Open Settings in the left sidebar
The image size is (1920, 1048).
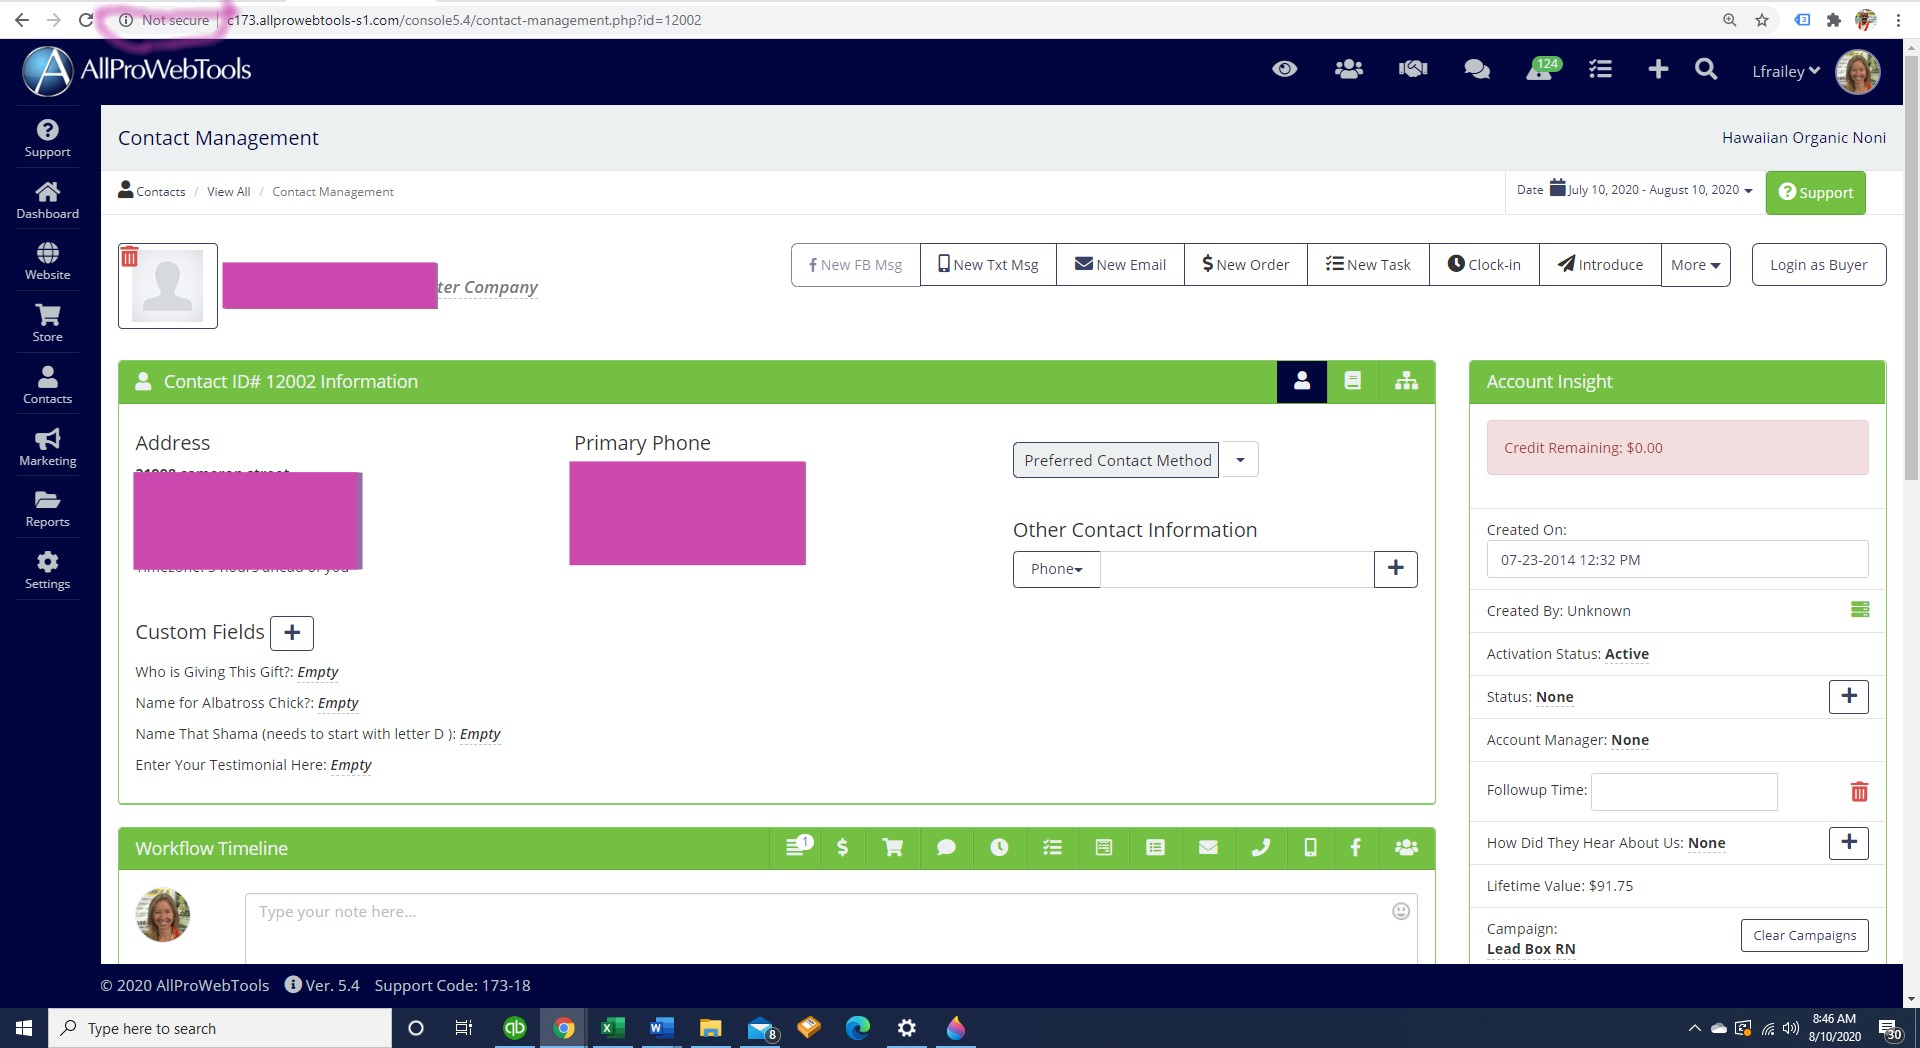coord(47,570)
